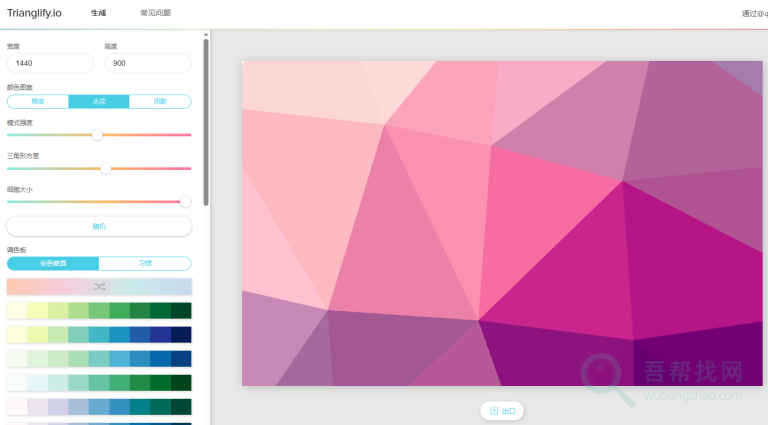This screenshot has width=768, height=425.
Task: Open the 常见问题 FAQ page
Action: pos(155,13)
